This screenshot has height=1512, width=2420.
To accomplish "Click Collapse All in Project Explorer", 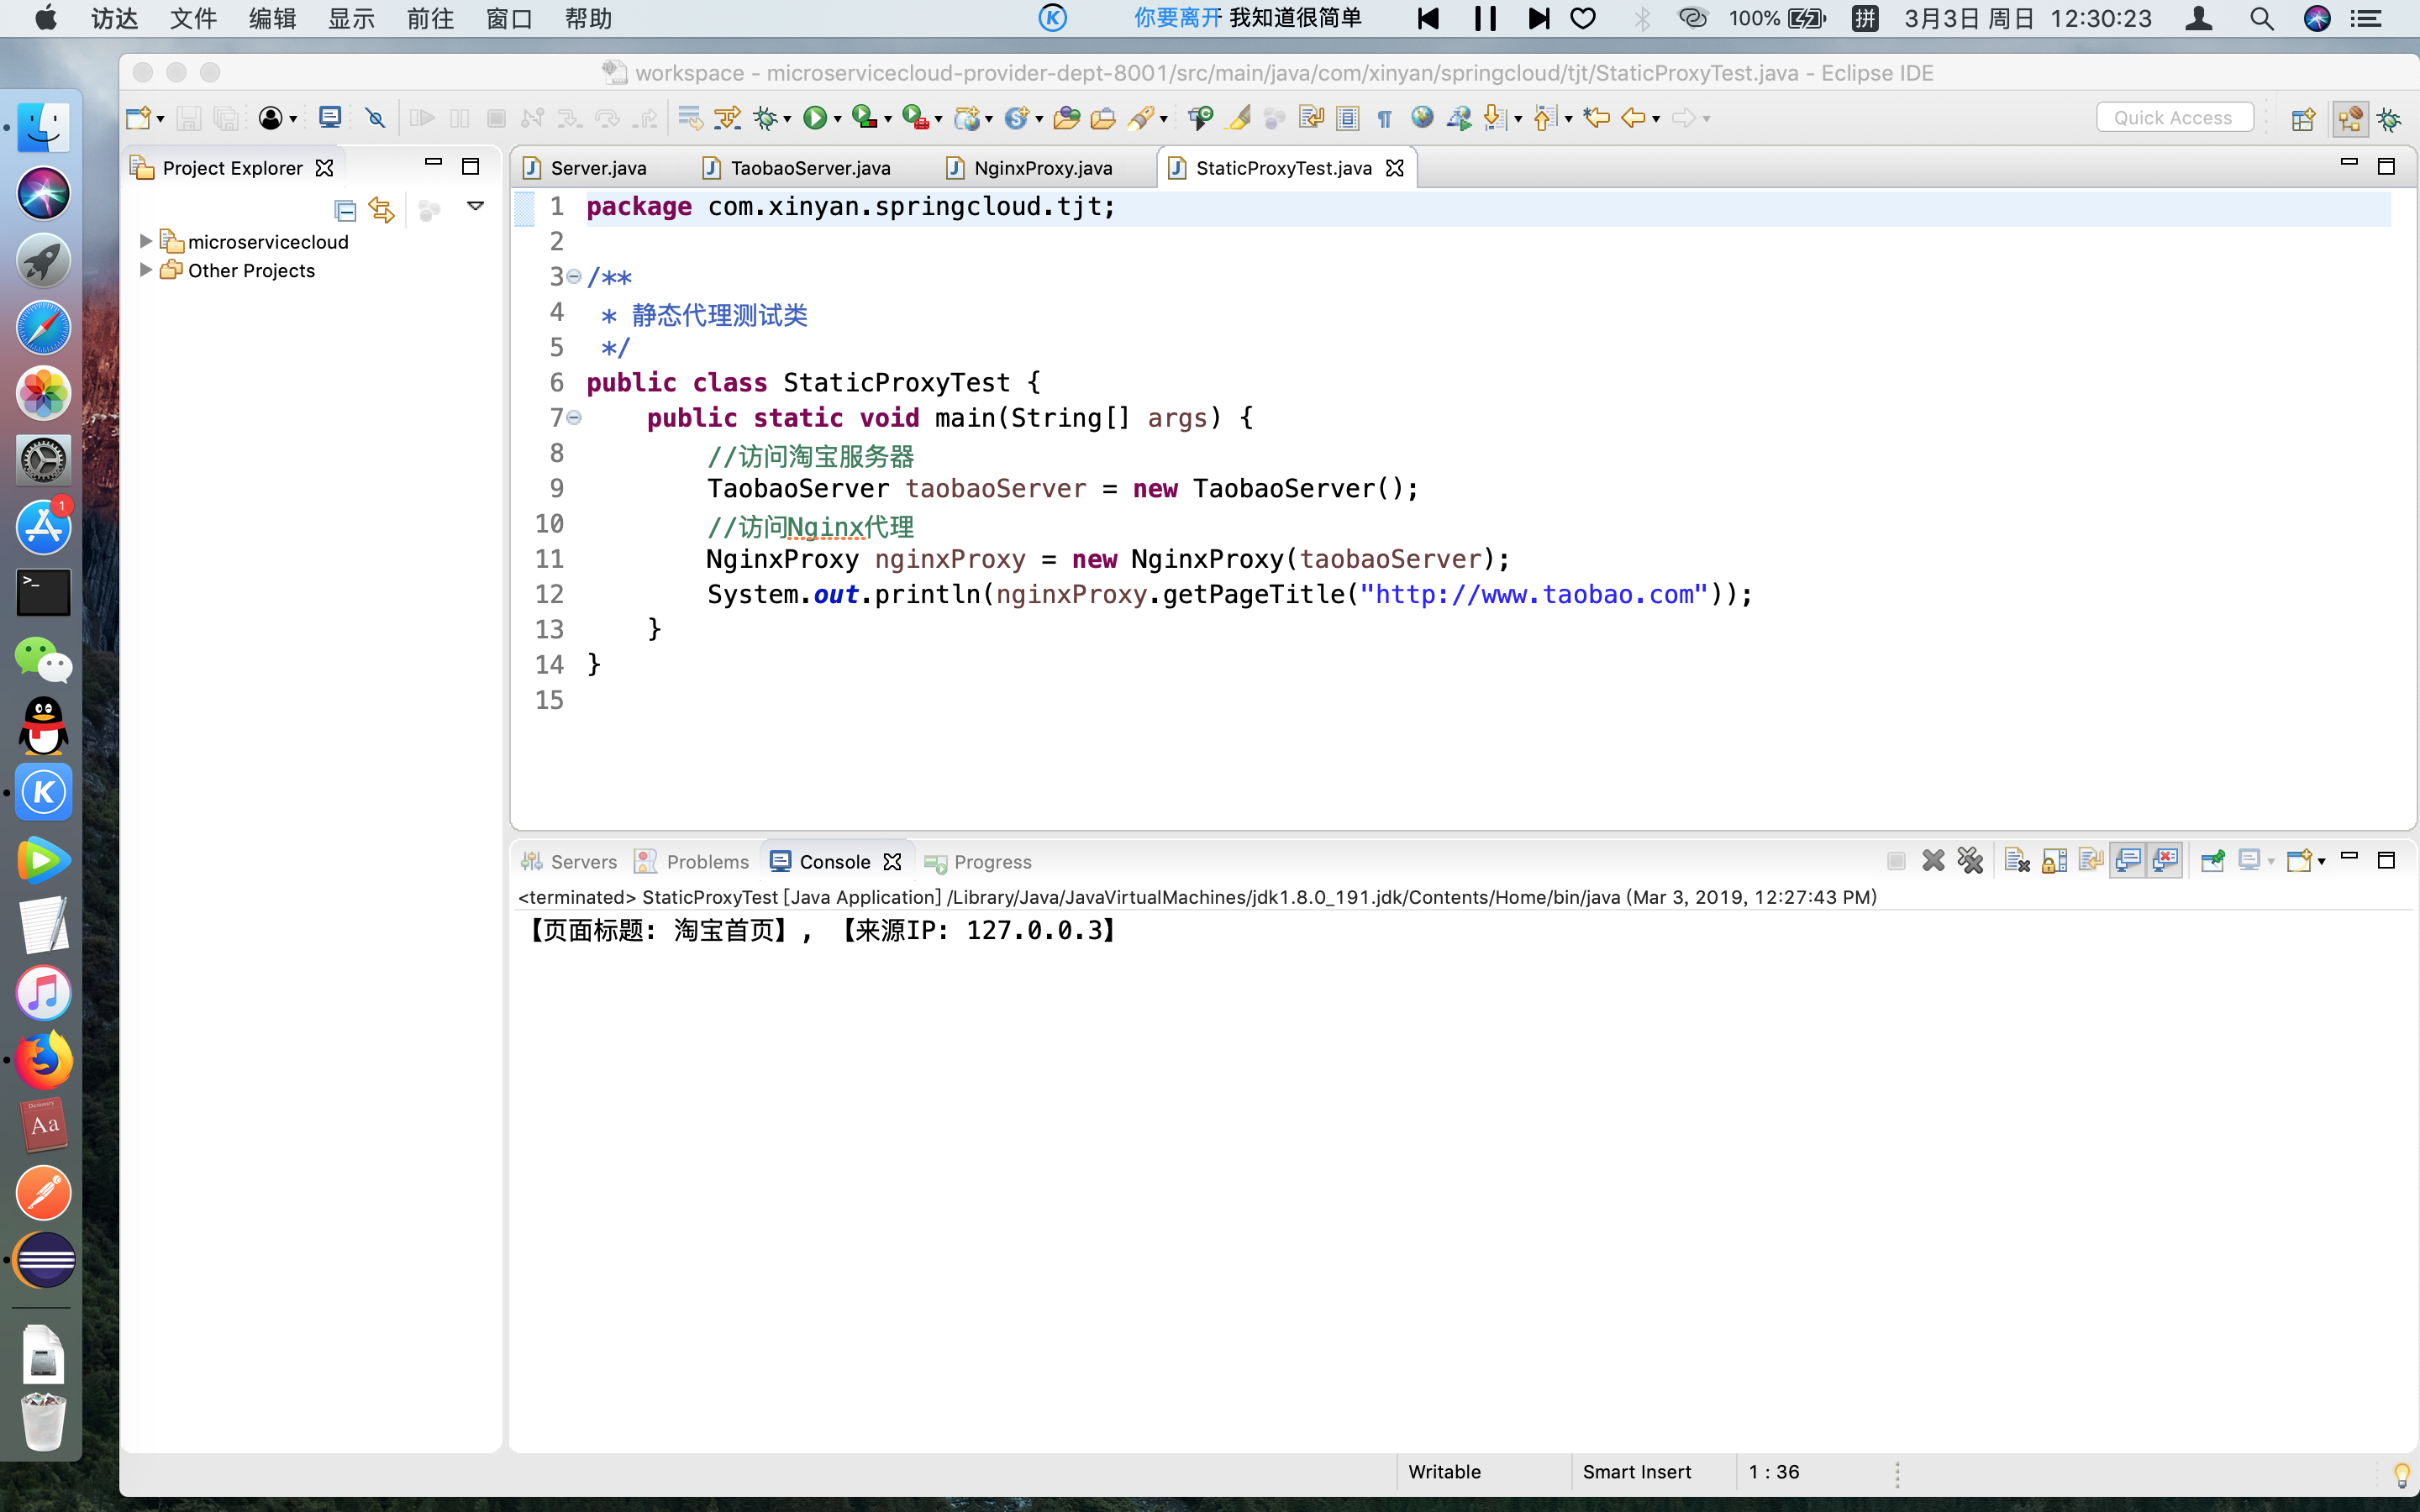I will tap(345, 210).
